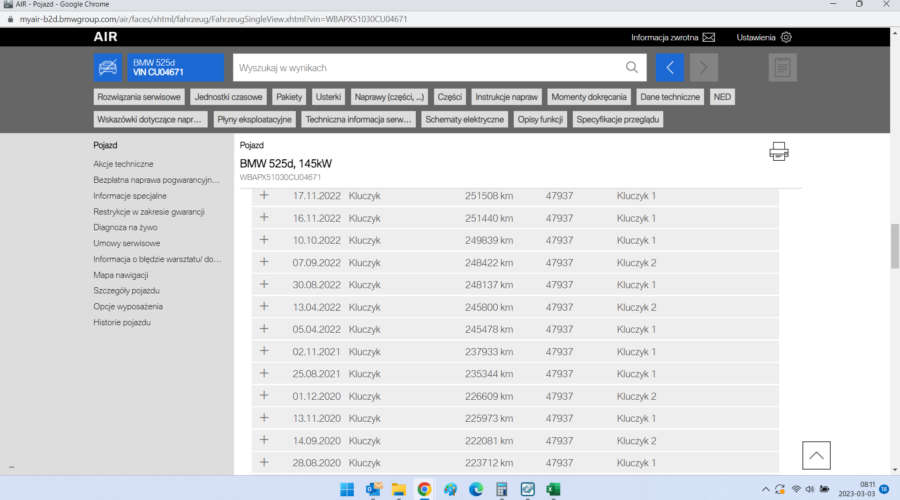
Task: Click Techniczna informacja serw... button
Action: tap(358, 119)
